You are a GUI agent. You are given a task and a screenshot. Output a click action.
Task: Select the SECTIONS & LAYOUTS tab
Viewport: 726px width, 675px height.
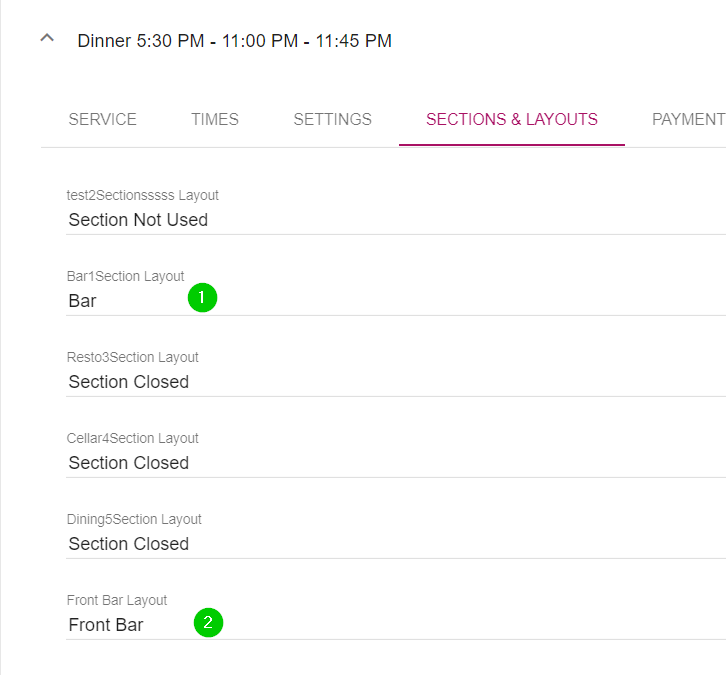pyautogui.click(x=511, y=119)
